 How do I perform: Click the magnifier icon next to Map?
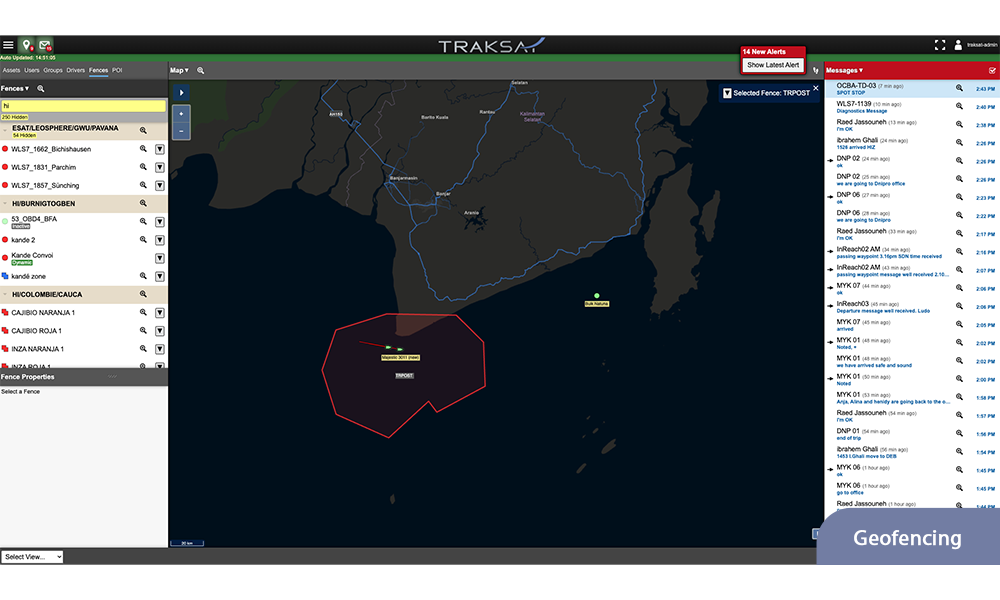coord(201,71)
